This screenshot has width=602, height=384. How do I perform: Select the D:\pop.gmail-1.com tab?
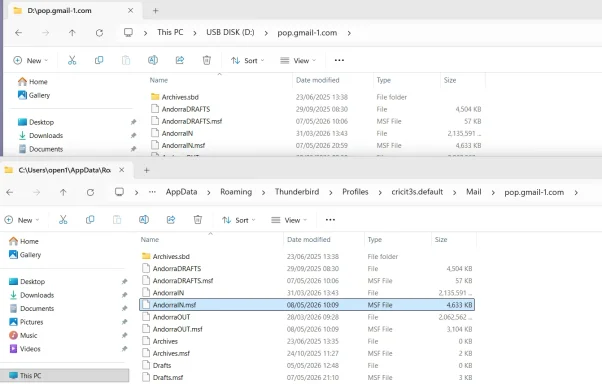click(73, 10)
